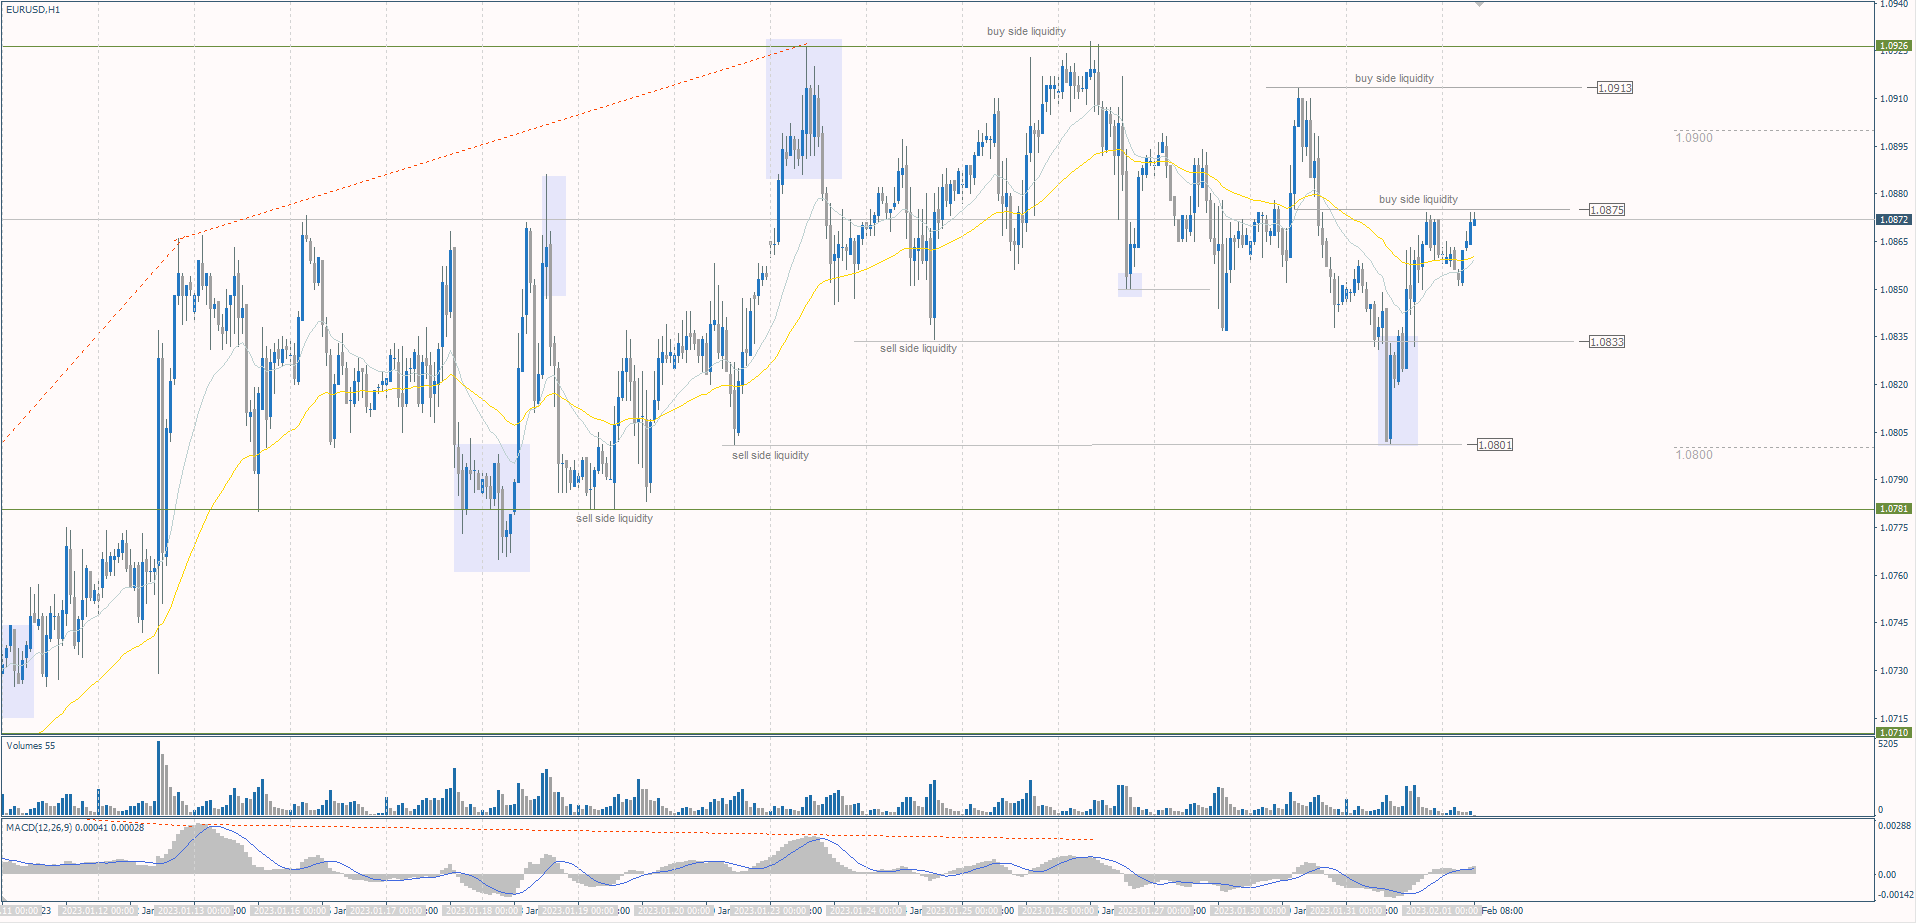
Task: Click the 1.0801 price label box
Action: pos(1495,445)
